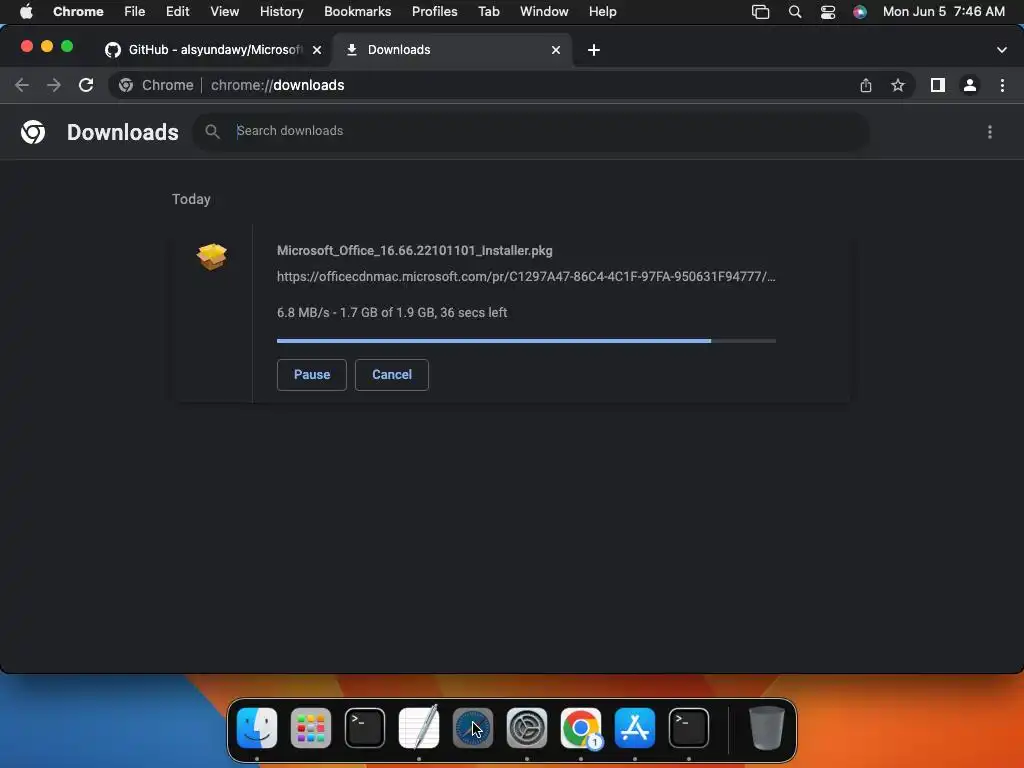Click the "Today" date heading
Image resolution: width=1024 pixels, height=768 pixels.
(191, 199)
